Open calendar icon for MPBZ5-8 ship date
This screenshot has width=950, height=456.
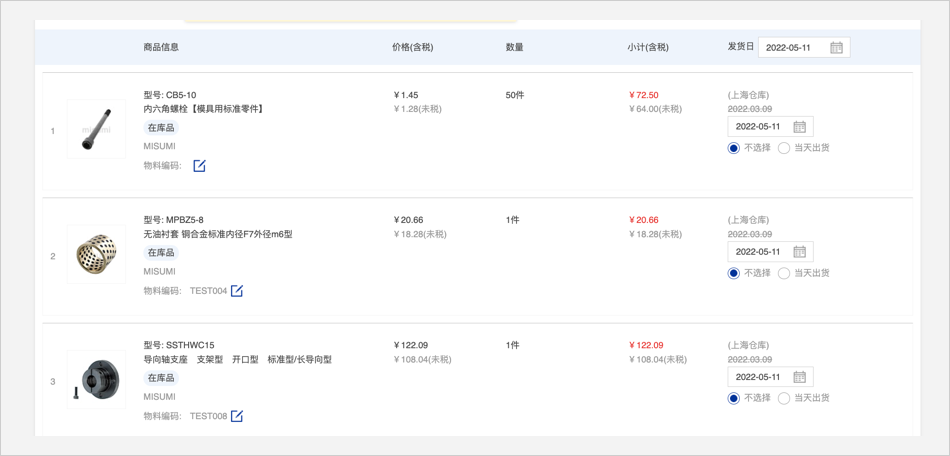(x=799, y=252)
